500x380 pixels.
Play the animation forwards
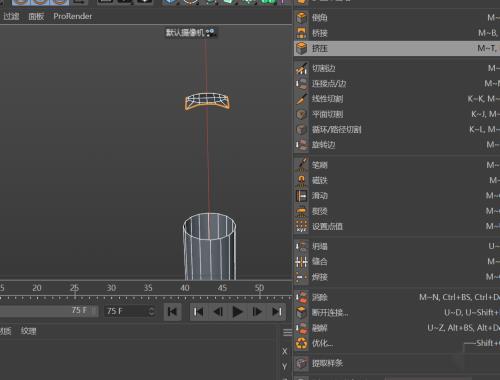pyautogui.click(x=237, y=312)
